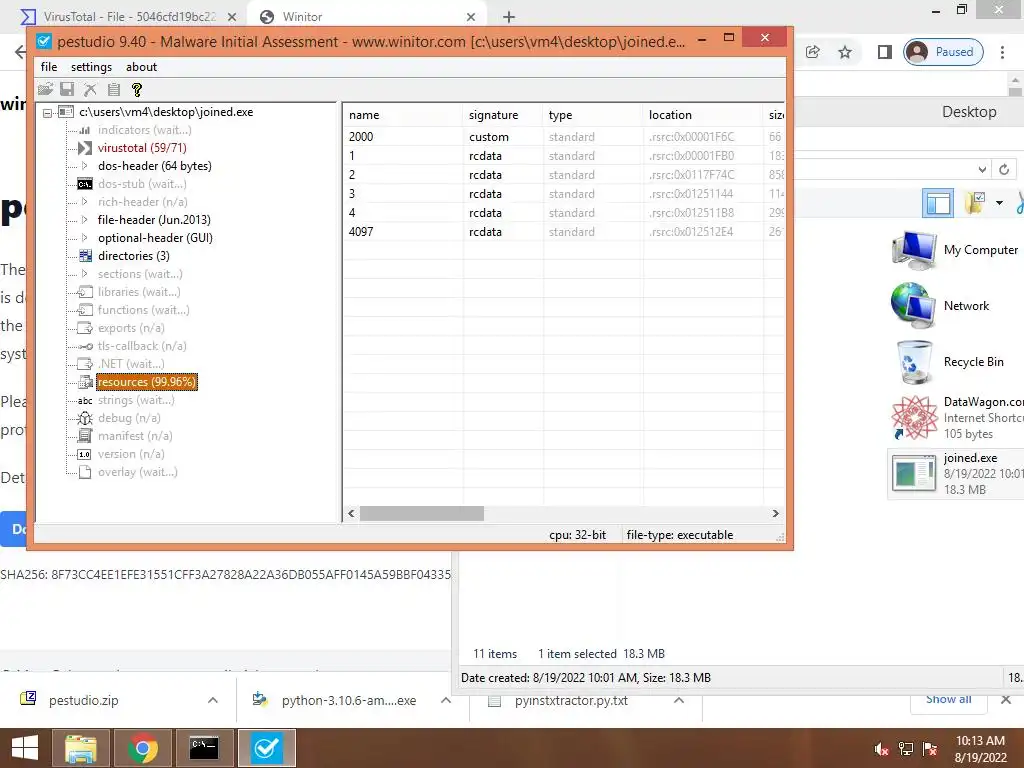Image resolution: width=1024 pixels, height=768 pixels.
Task: Expand the optional-header (GUI) node
Action: point(84,238)
